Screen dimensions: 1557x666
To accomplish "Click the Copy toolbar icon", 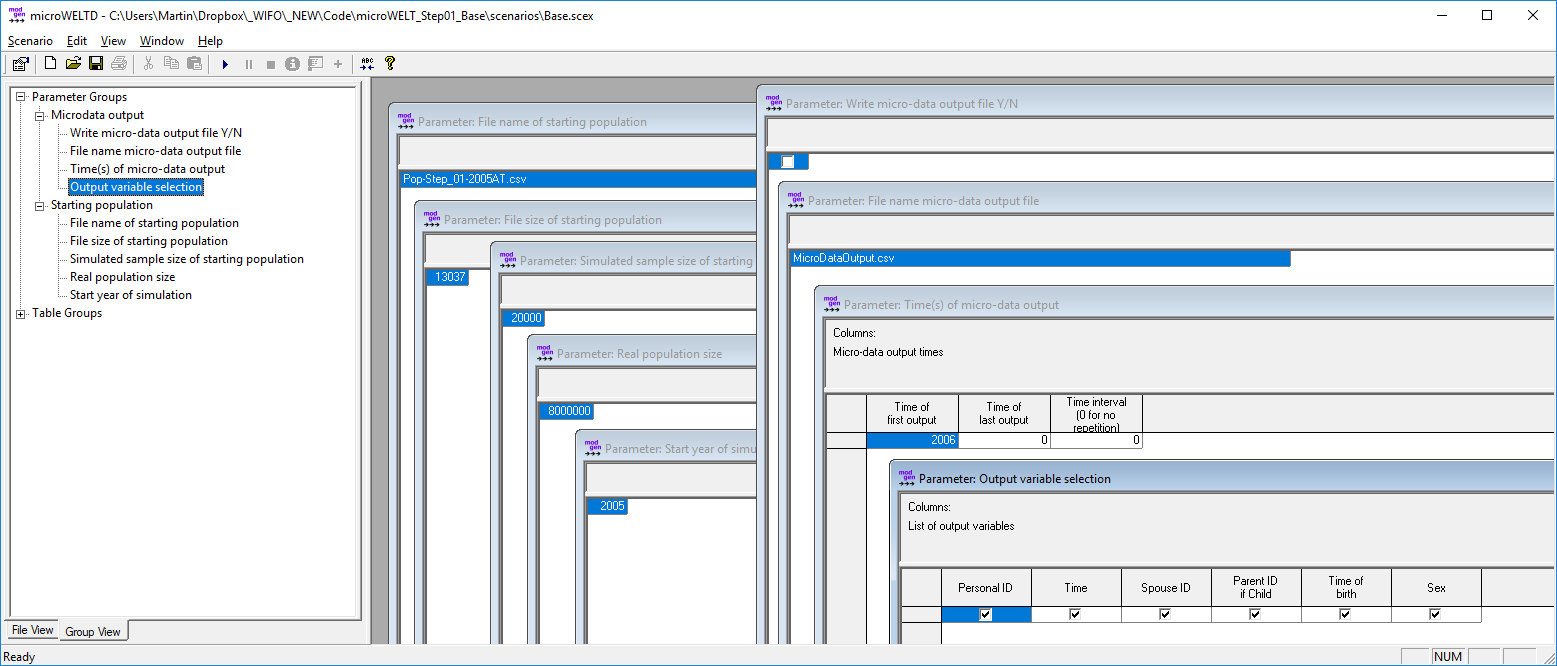I will [171, 64].
